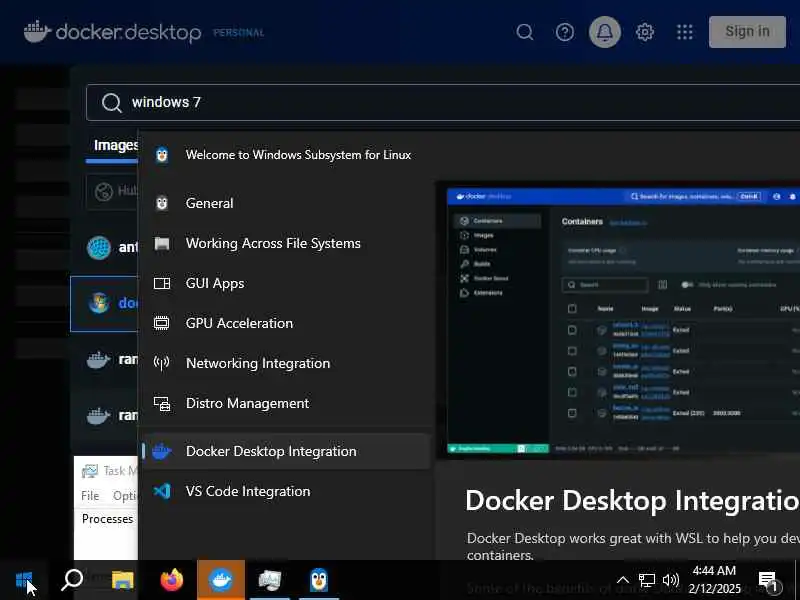The width and height of the screenshot is (800, 600).
Task: Open network icon in system tray
Action: [647, 580]
